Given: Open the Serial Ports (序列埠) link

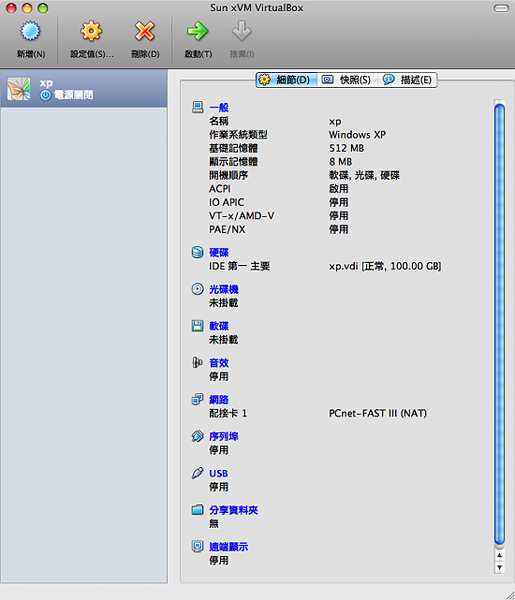Looking at the screenshot, I should 224,436.
